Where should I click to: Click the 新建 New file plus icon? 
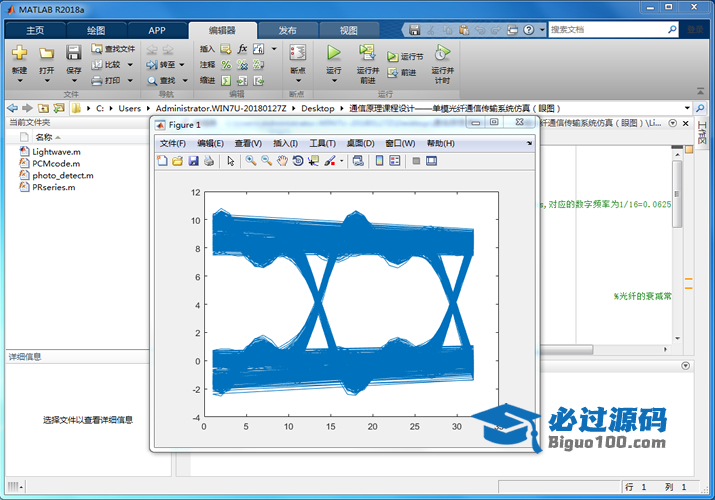pos(19,53)
